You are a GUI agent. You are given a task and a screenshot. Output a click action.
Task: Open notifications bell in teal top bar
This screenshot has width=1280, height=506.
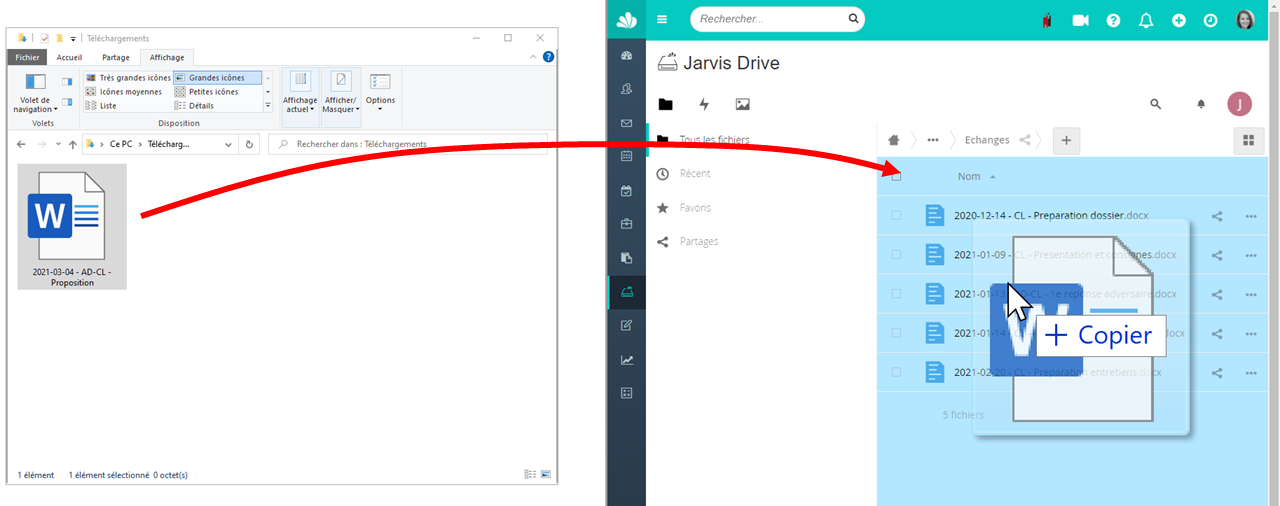click(x=1146, y=20)
